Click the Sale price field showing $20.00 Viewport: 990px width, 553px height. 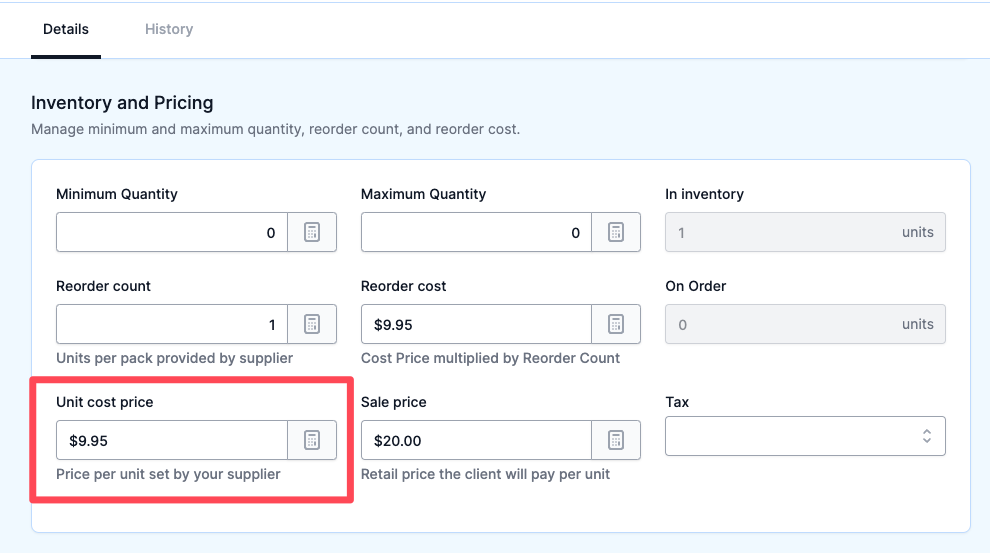tap(476, 440)
